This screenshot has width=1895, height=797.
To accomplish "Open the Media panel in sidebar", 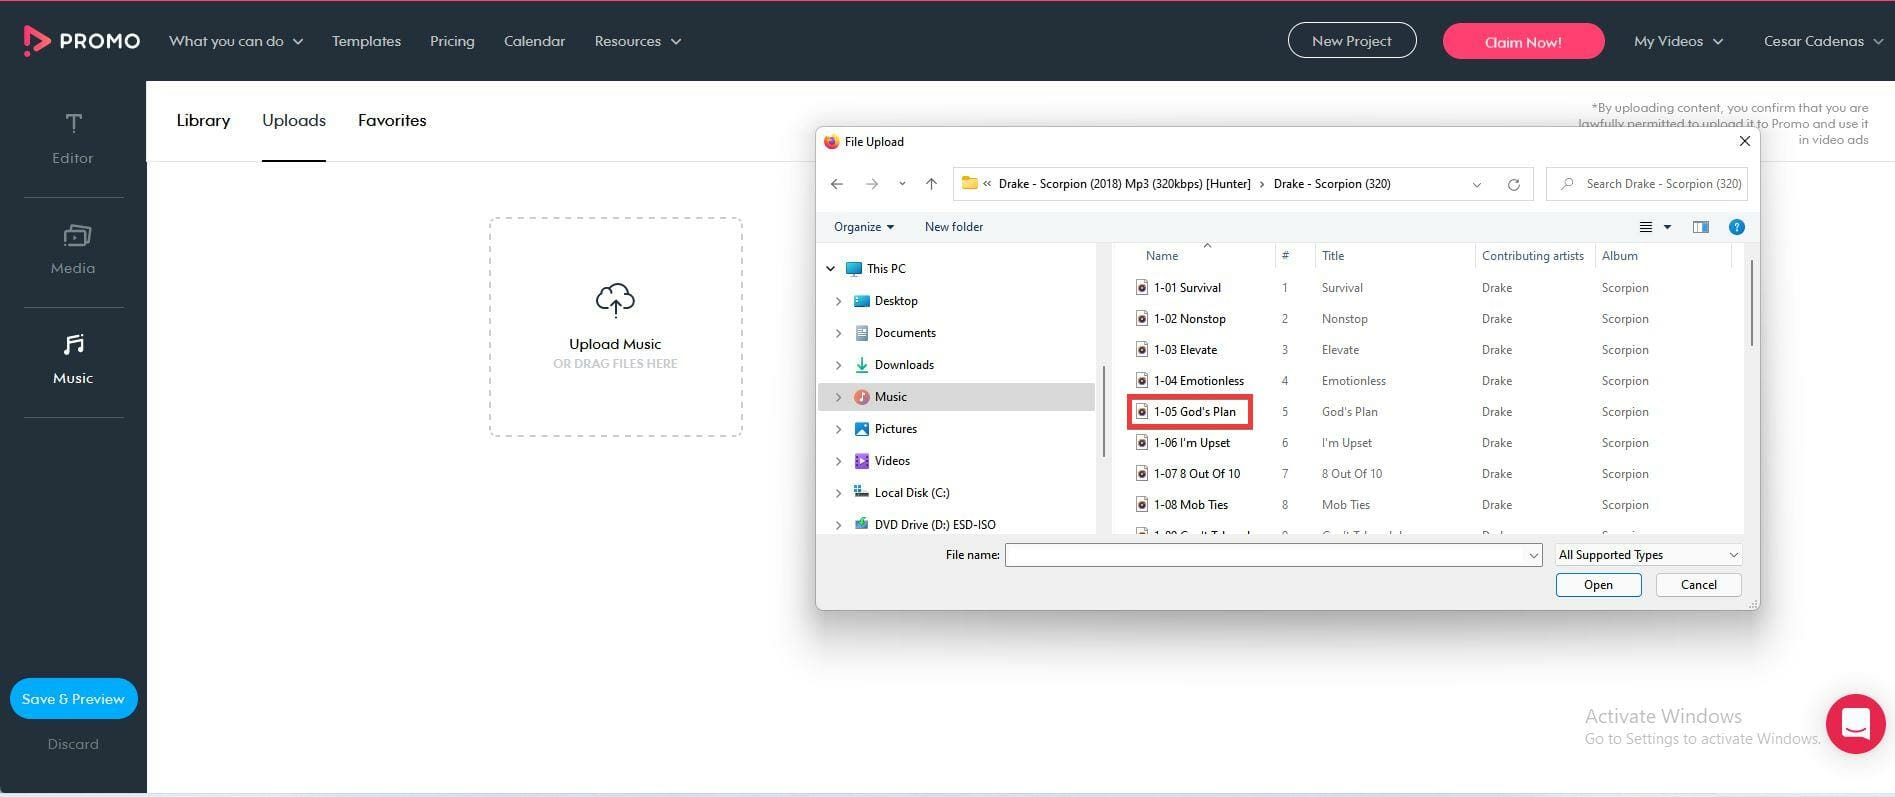I will [x=73, y=249].
